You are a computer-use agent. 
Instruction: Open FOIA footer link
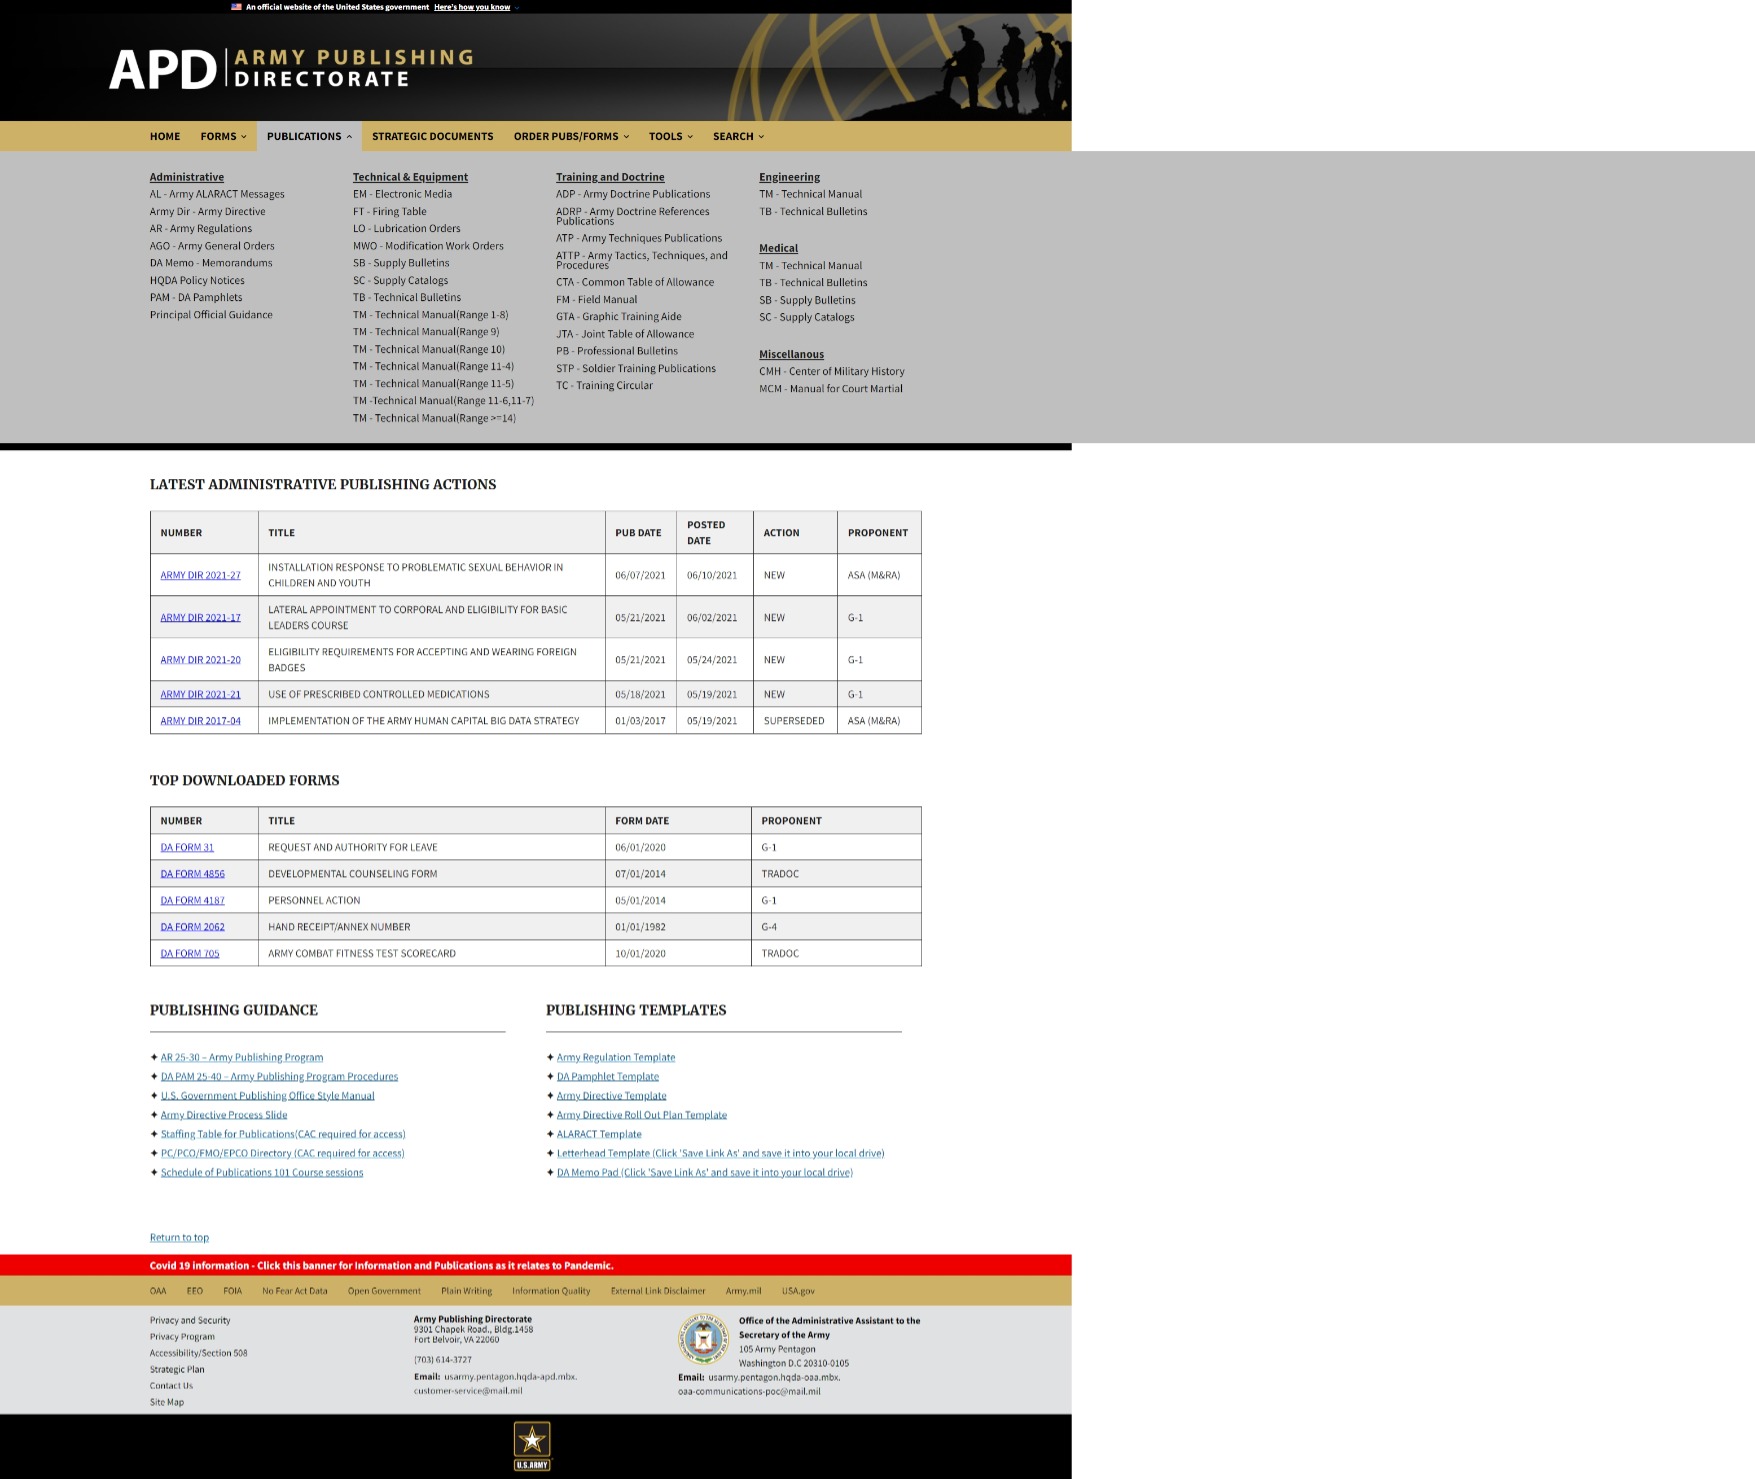(233, 1291)
